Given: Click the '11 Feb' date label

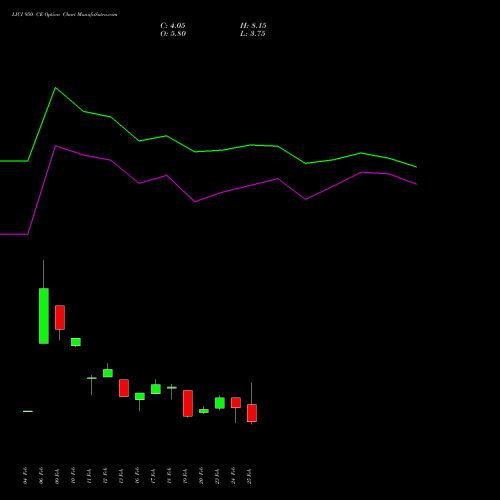Looking at the screenshot, I should pyautogui.click(x=90, y=475).
